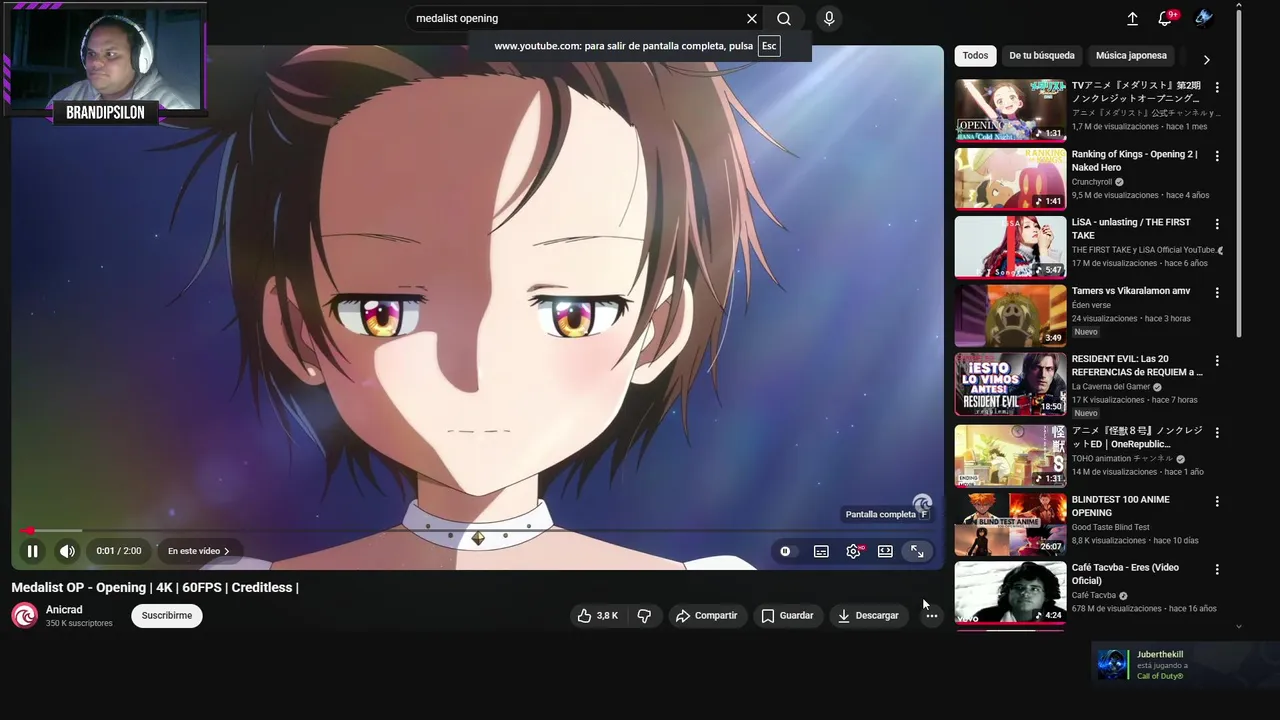
Task: Mute the video volume speaker icon
Action: (x=67, y=551)
